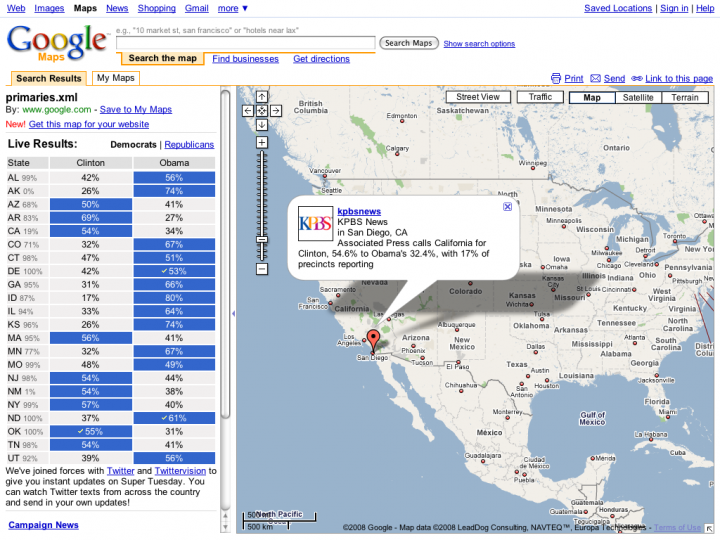720x540 pixels.
Task: Click 'Show search options' link
Action: (479, 44)
